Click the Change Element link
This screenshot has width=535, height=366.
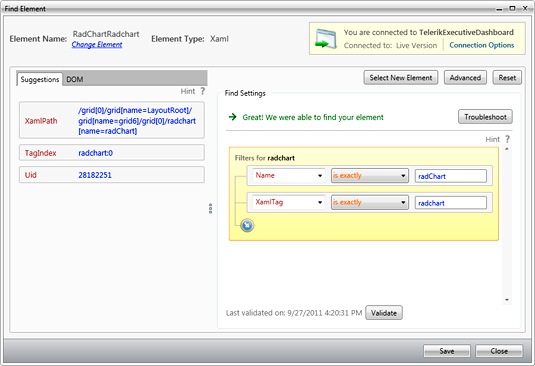[97, 45]
